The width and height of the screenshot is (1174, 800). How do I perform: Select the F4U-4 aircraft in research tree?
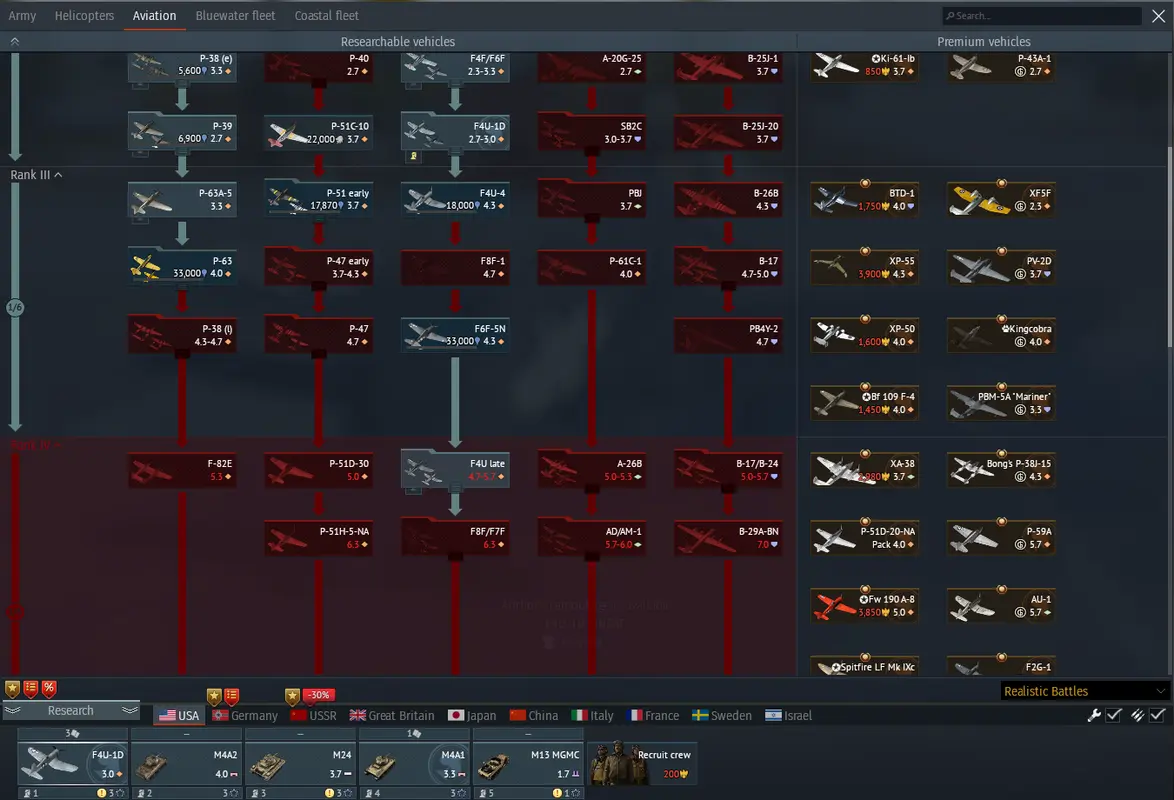[455, 199]
